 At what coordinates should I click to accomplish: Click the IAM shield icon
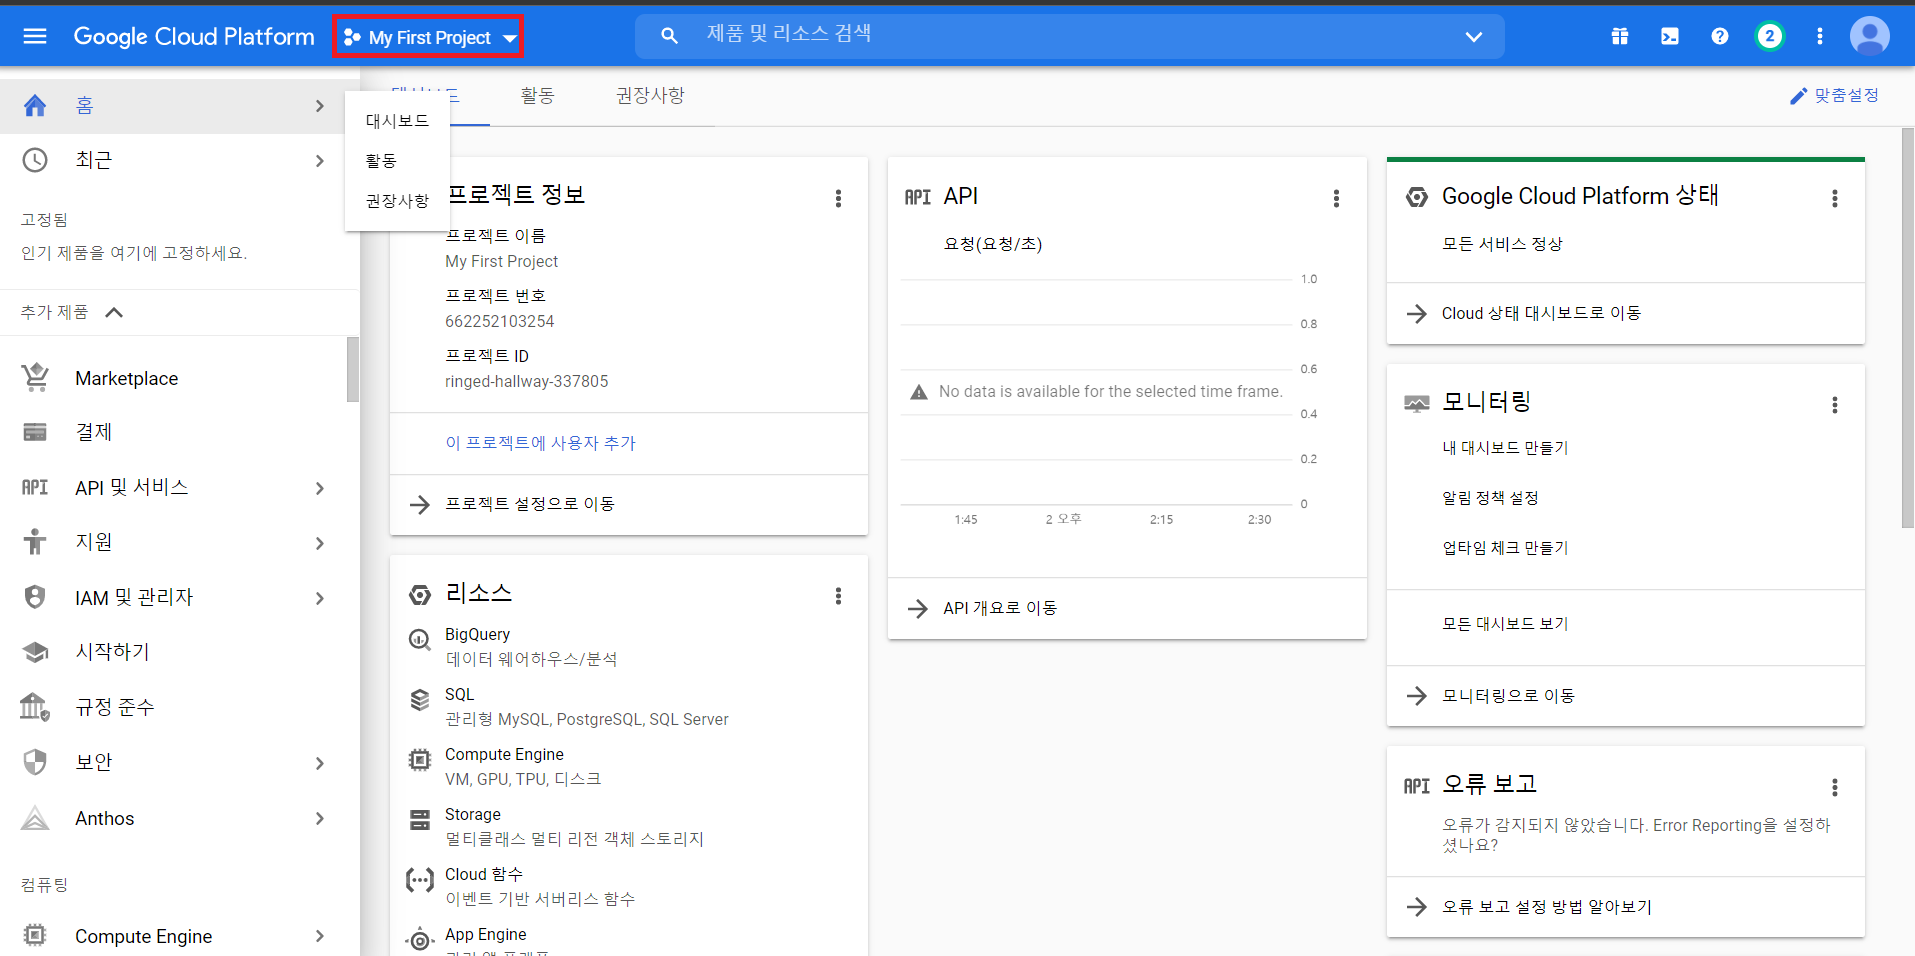pyautogui.click(x=35, y=597)
